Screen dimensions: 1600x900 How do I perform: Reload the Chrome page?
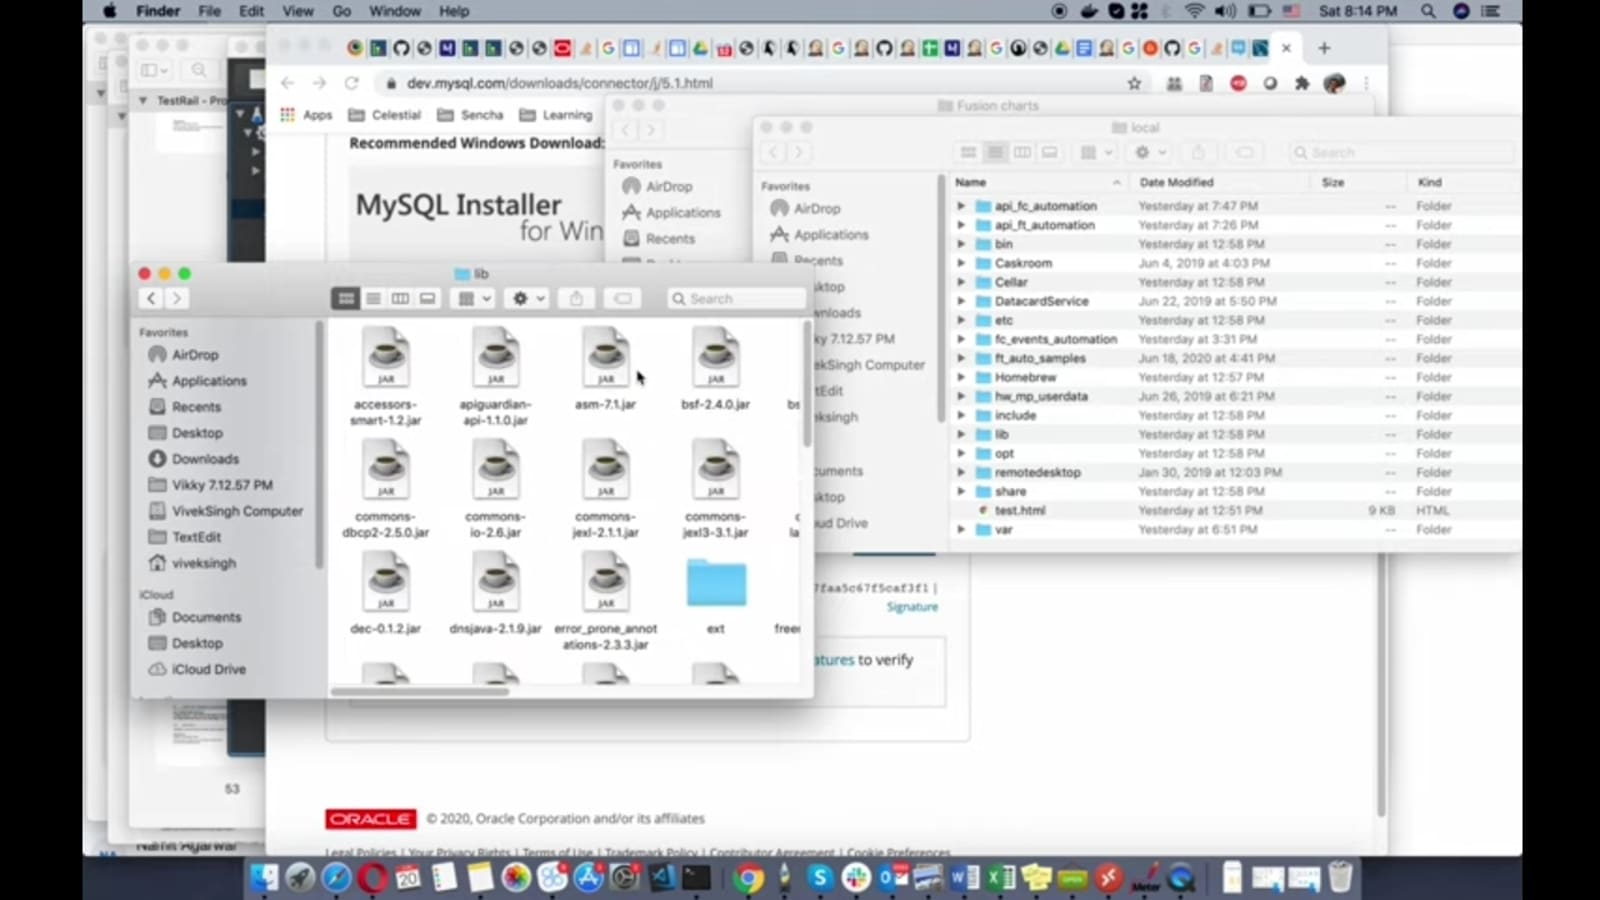(351, 83)
